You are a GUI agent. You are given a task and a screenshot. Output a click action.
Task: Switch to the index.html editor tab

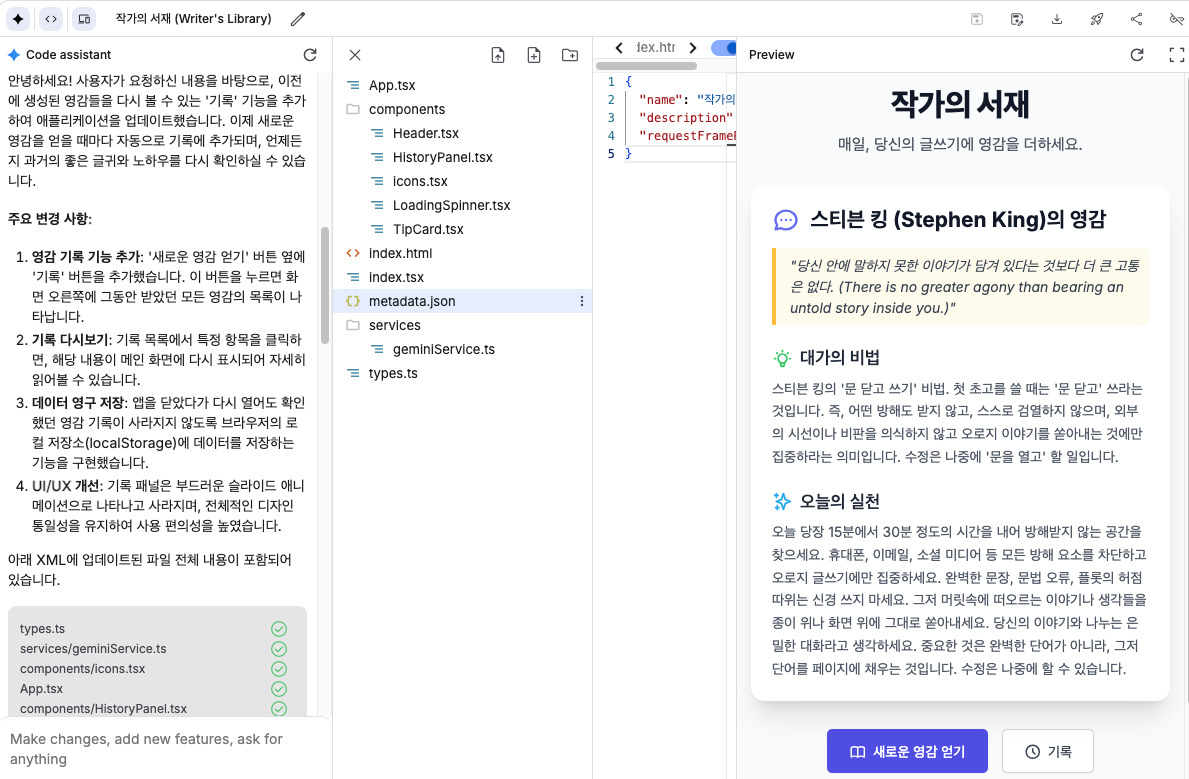pyautogui.click(x=654, y=46)
